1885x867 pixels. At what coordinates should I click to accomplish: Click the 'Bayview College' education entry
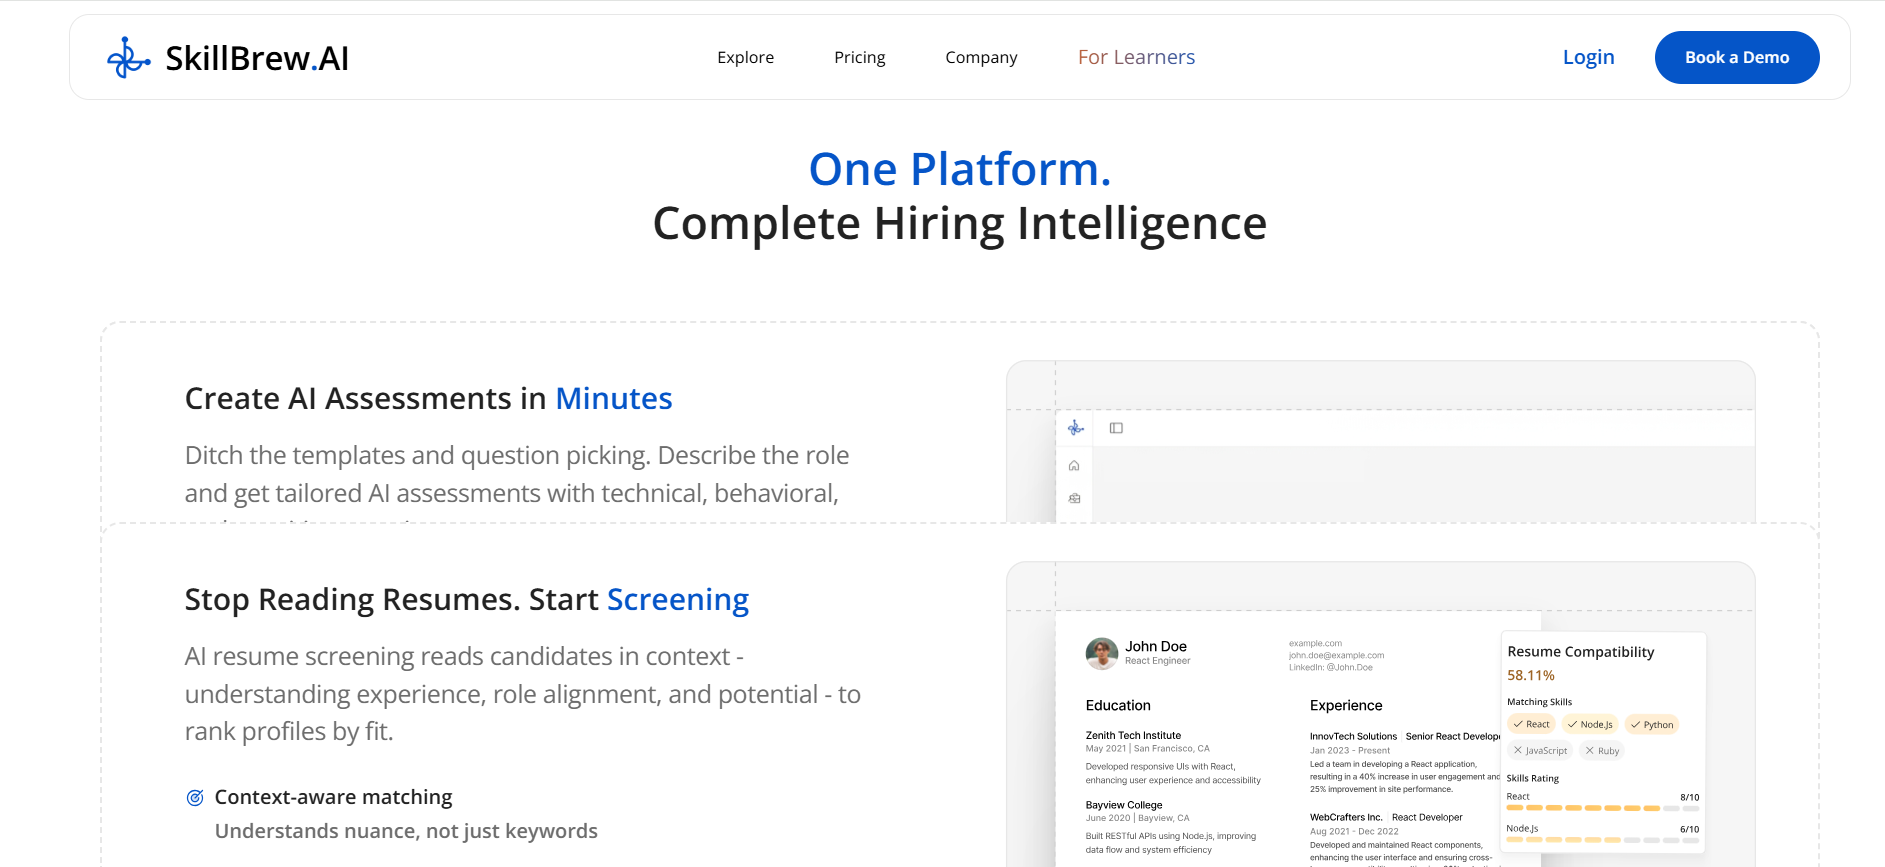coord(1124,805)
